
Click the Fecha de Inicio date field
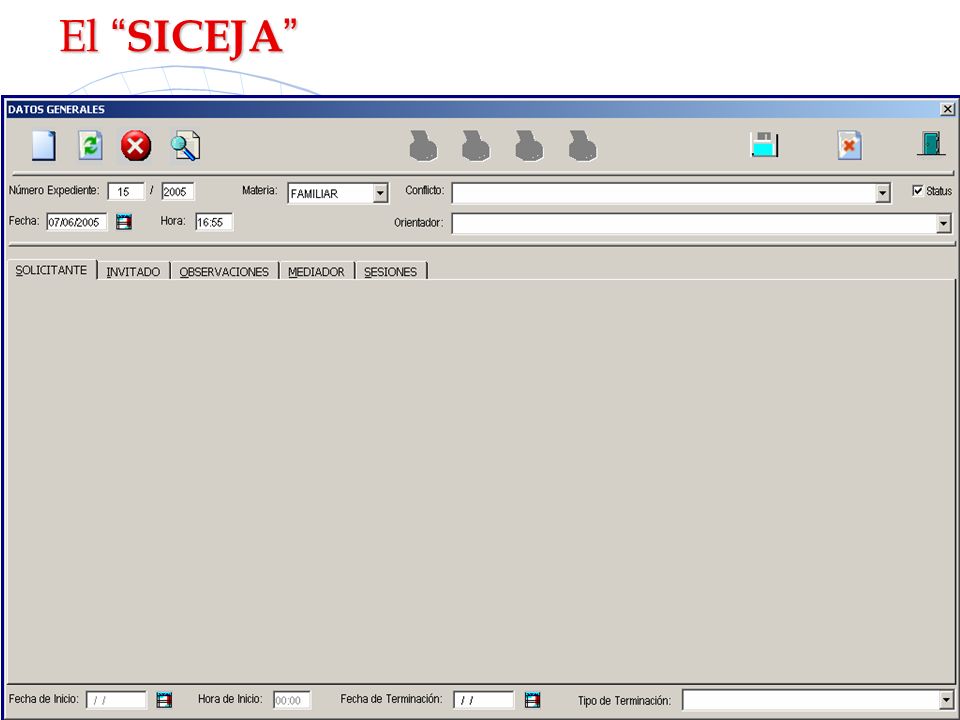[116, 700]
